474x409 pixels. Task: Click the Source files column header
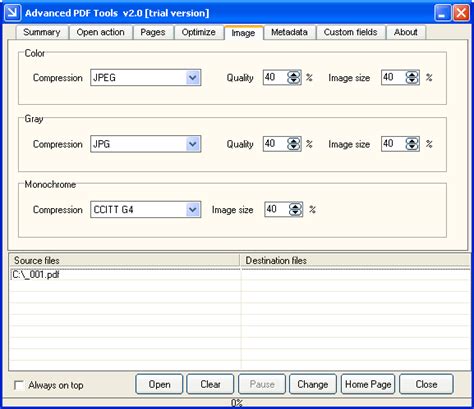coord(124,260)
